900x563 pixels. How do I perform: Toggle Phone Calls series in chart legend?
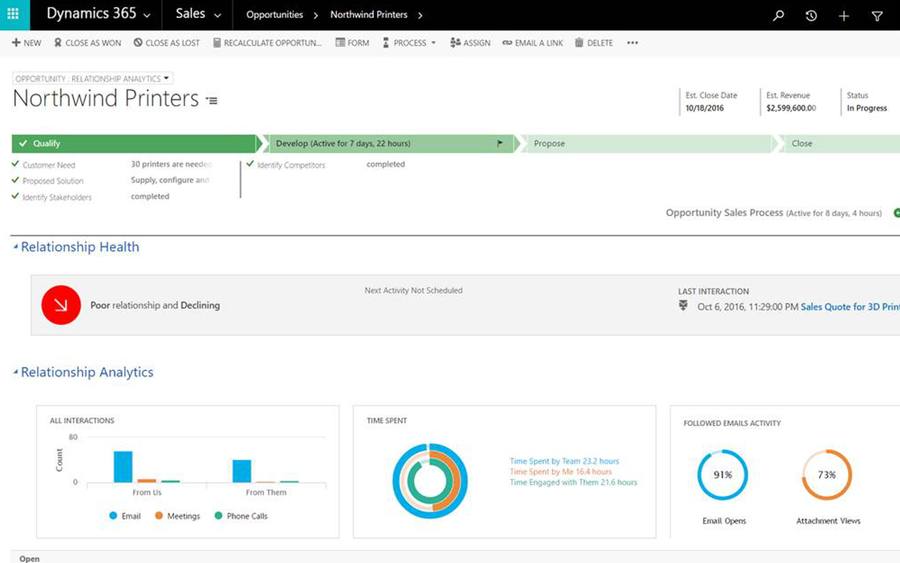click(x=241, y=516)
